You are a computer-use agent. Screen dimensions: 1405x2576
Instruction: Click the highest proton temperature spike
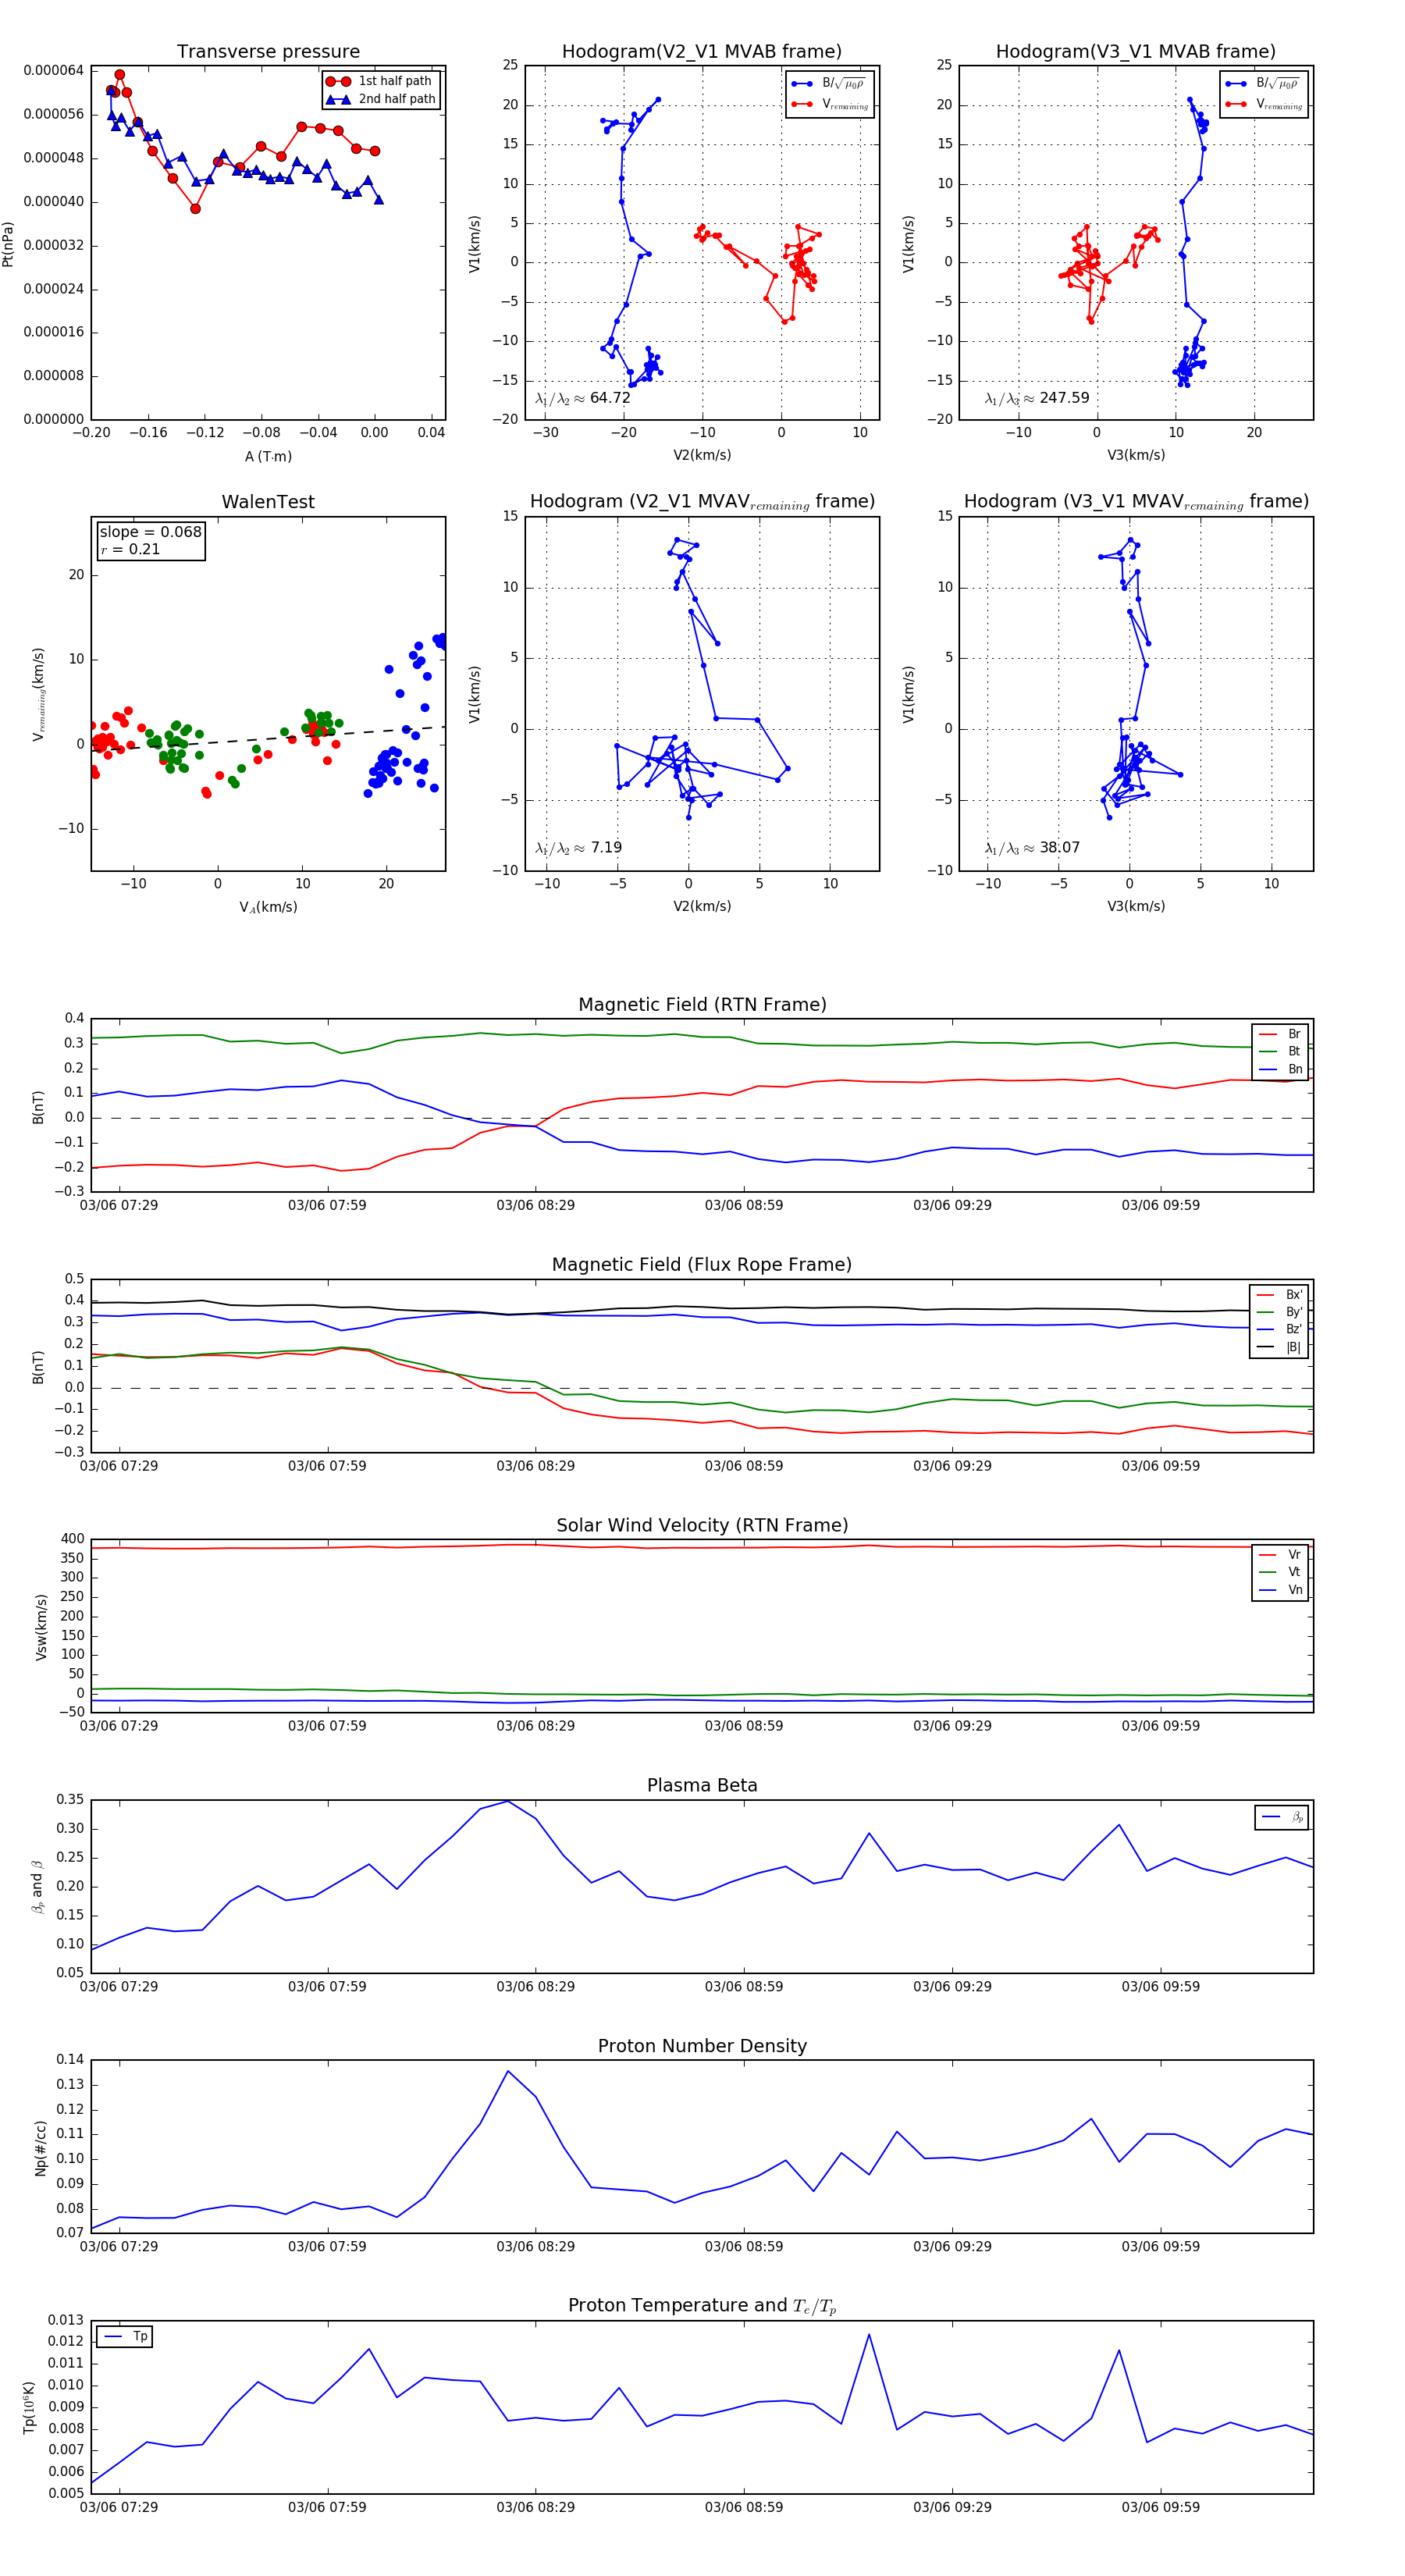868,2335
